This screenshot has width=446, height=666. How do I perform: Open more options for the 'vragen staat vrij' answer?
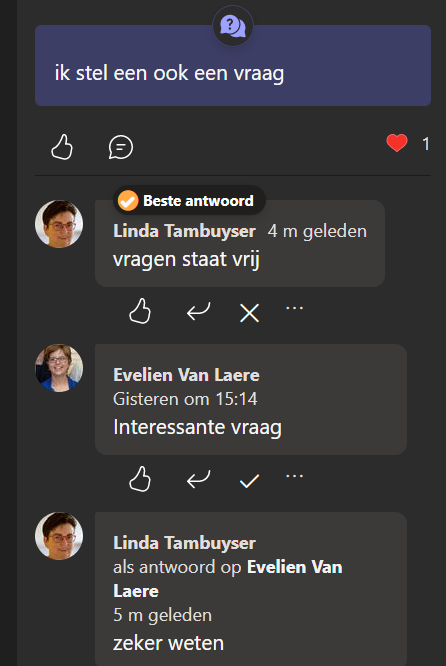[294, 308]
